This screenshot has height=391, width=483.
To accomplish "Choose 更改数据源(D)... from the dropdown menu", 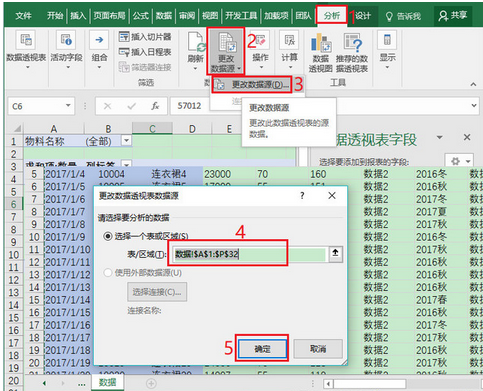I will tap(252, 85).
